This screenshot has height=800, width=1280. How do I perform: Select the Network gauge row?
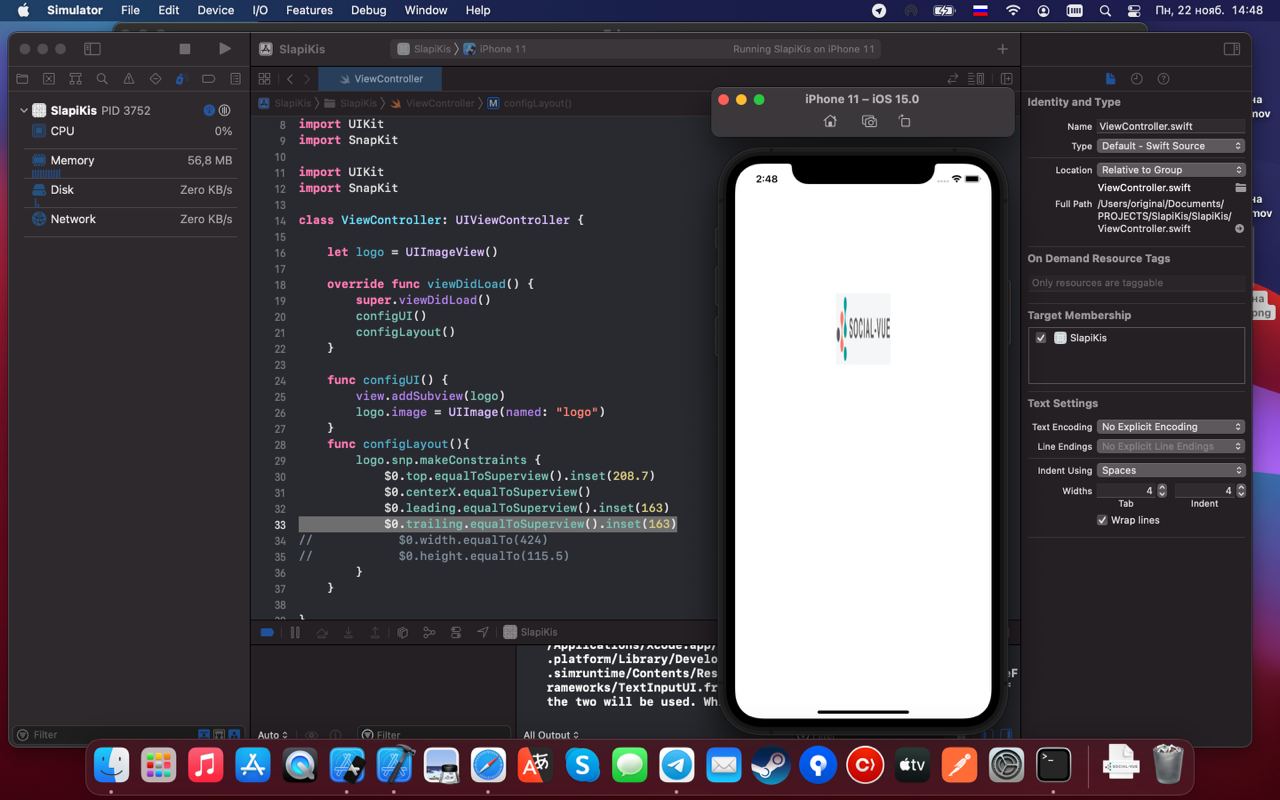(131, 219)
